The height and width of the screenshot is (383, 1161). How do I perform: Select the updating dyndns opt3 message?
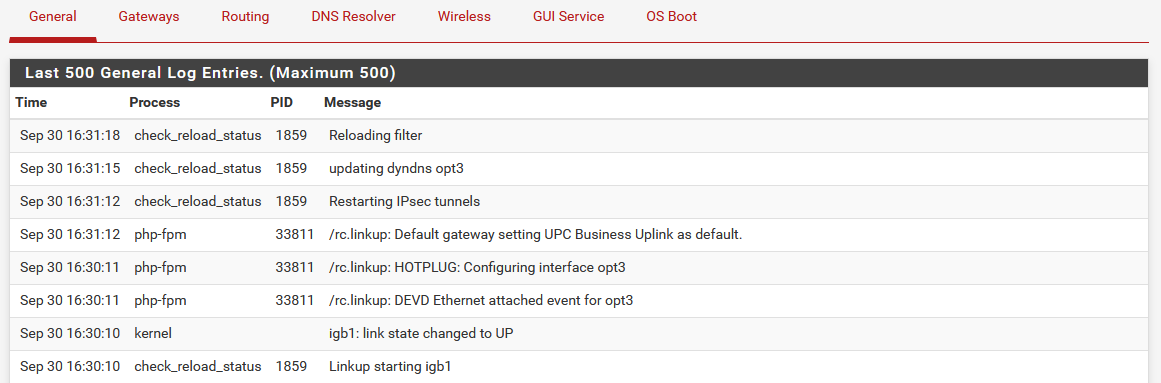[x=396, y=168]
